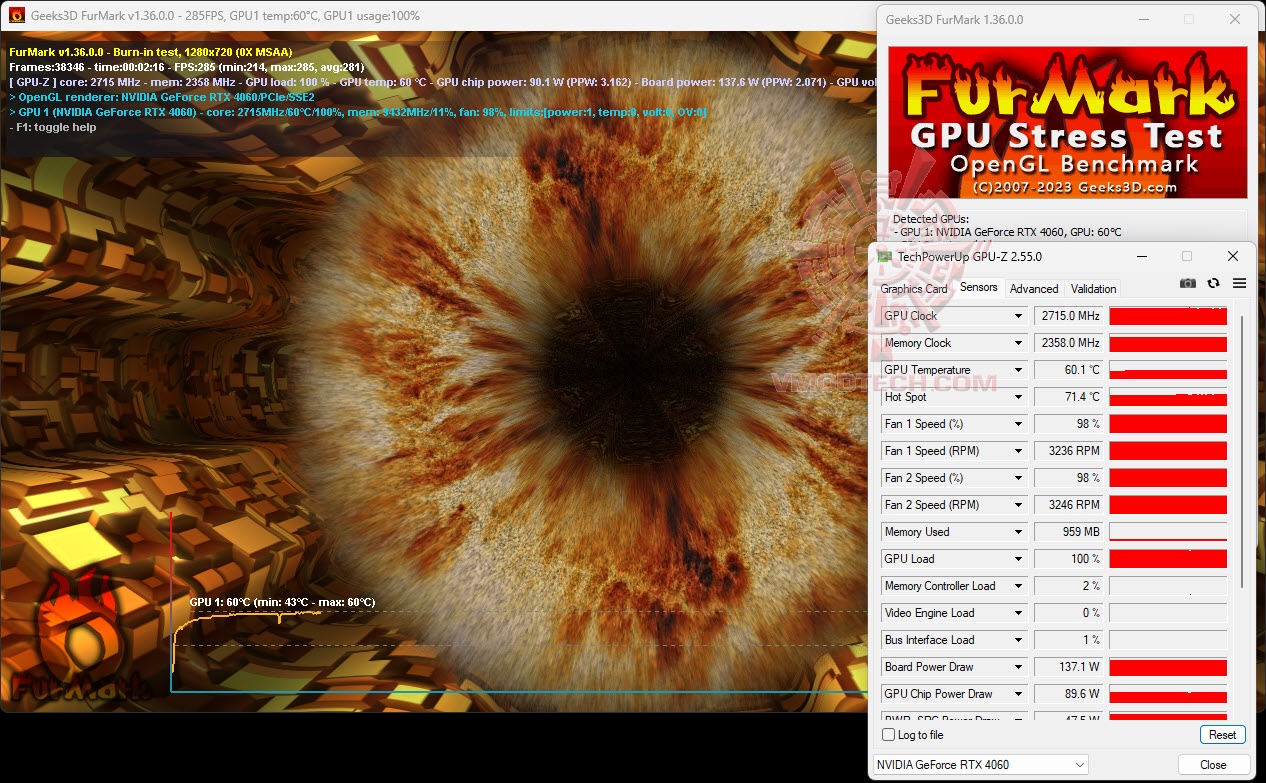This screenshot has width=1266, height=783.
Task: Open the Validation tab
Action: click(1093, 289)
